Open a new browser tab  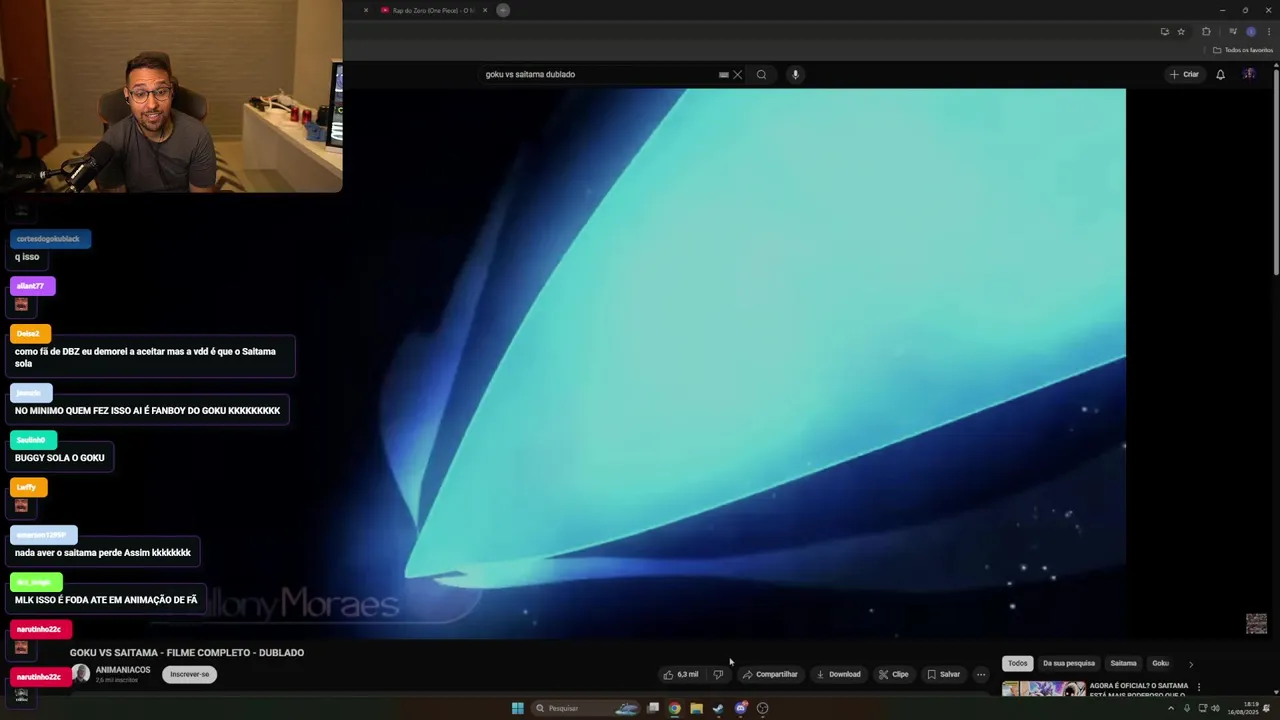point(503,10)
